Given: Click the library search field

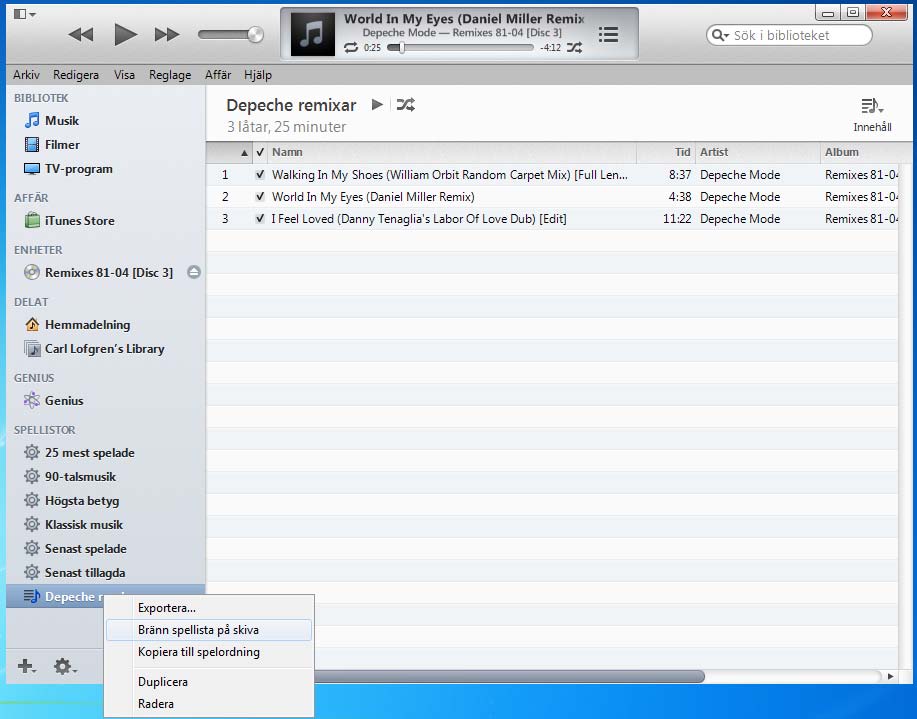Looking at the screenshot, I should [x=789, y=35].
